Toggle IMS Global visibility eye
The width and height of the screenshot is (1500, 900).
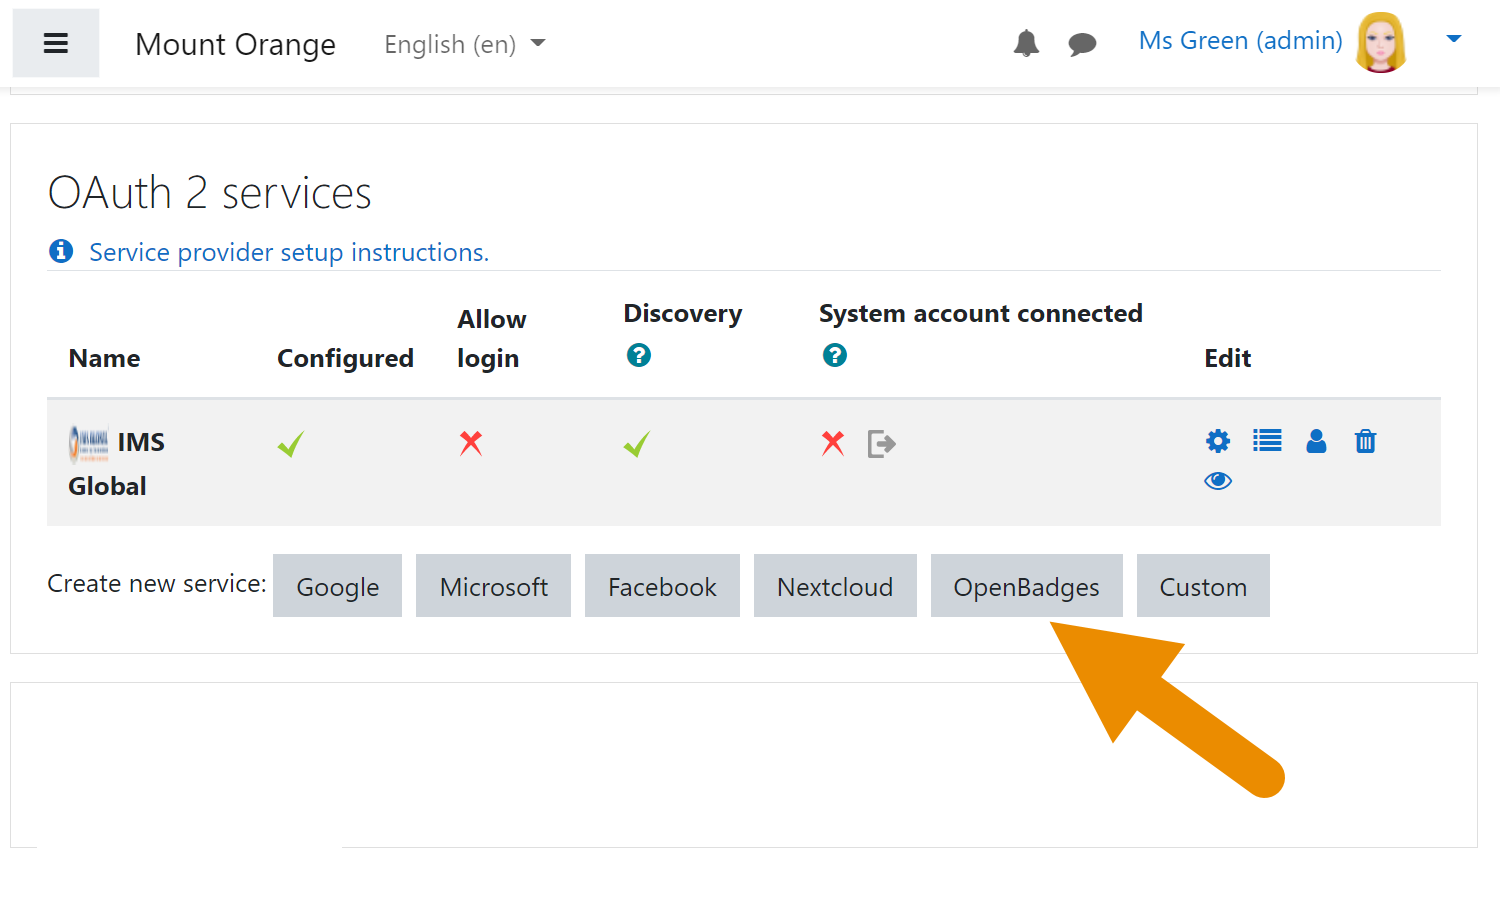click(1218, 481)
